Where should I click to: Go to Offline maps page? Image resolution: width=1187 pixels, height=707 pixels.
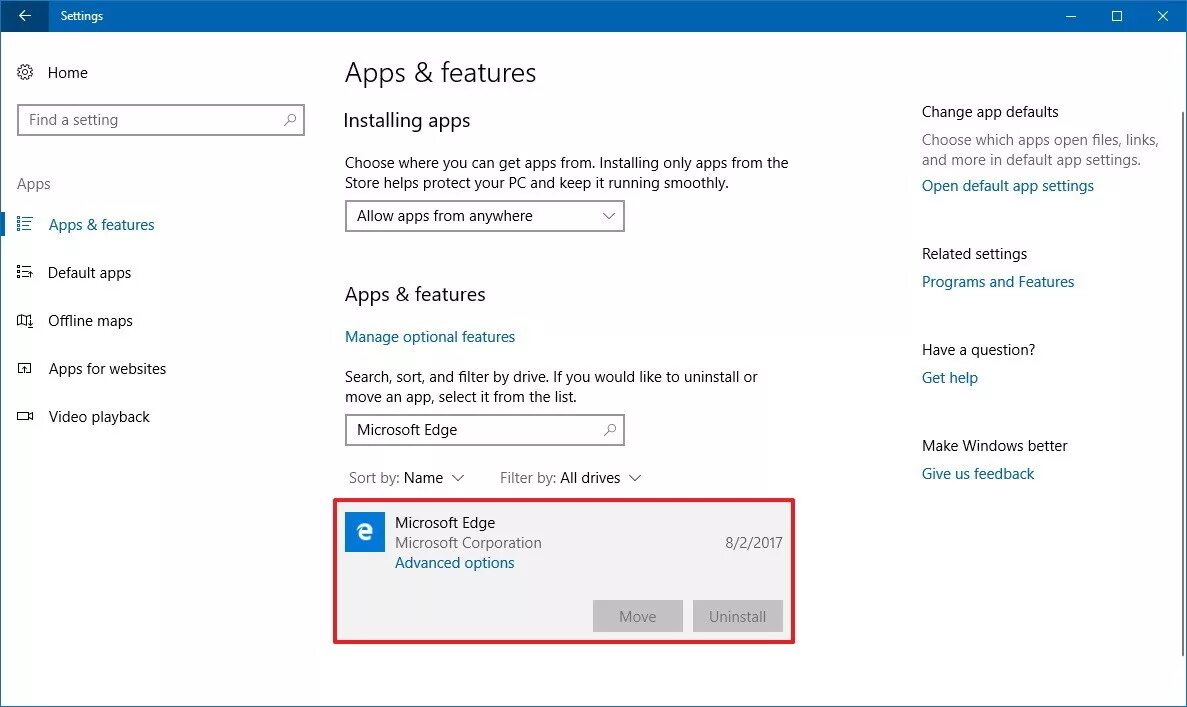[x=90, y=321]
